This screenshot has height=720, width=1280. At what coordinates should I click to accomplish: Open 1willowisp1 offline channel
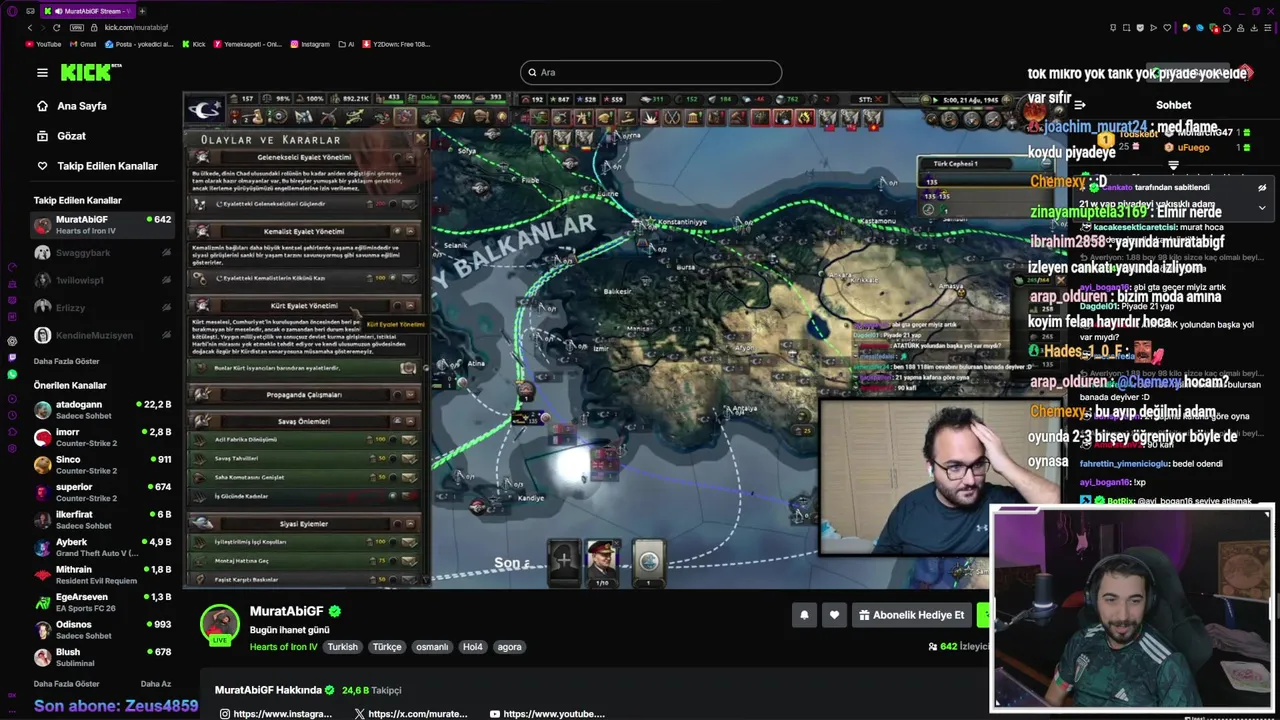(102, 281)
